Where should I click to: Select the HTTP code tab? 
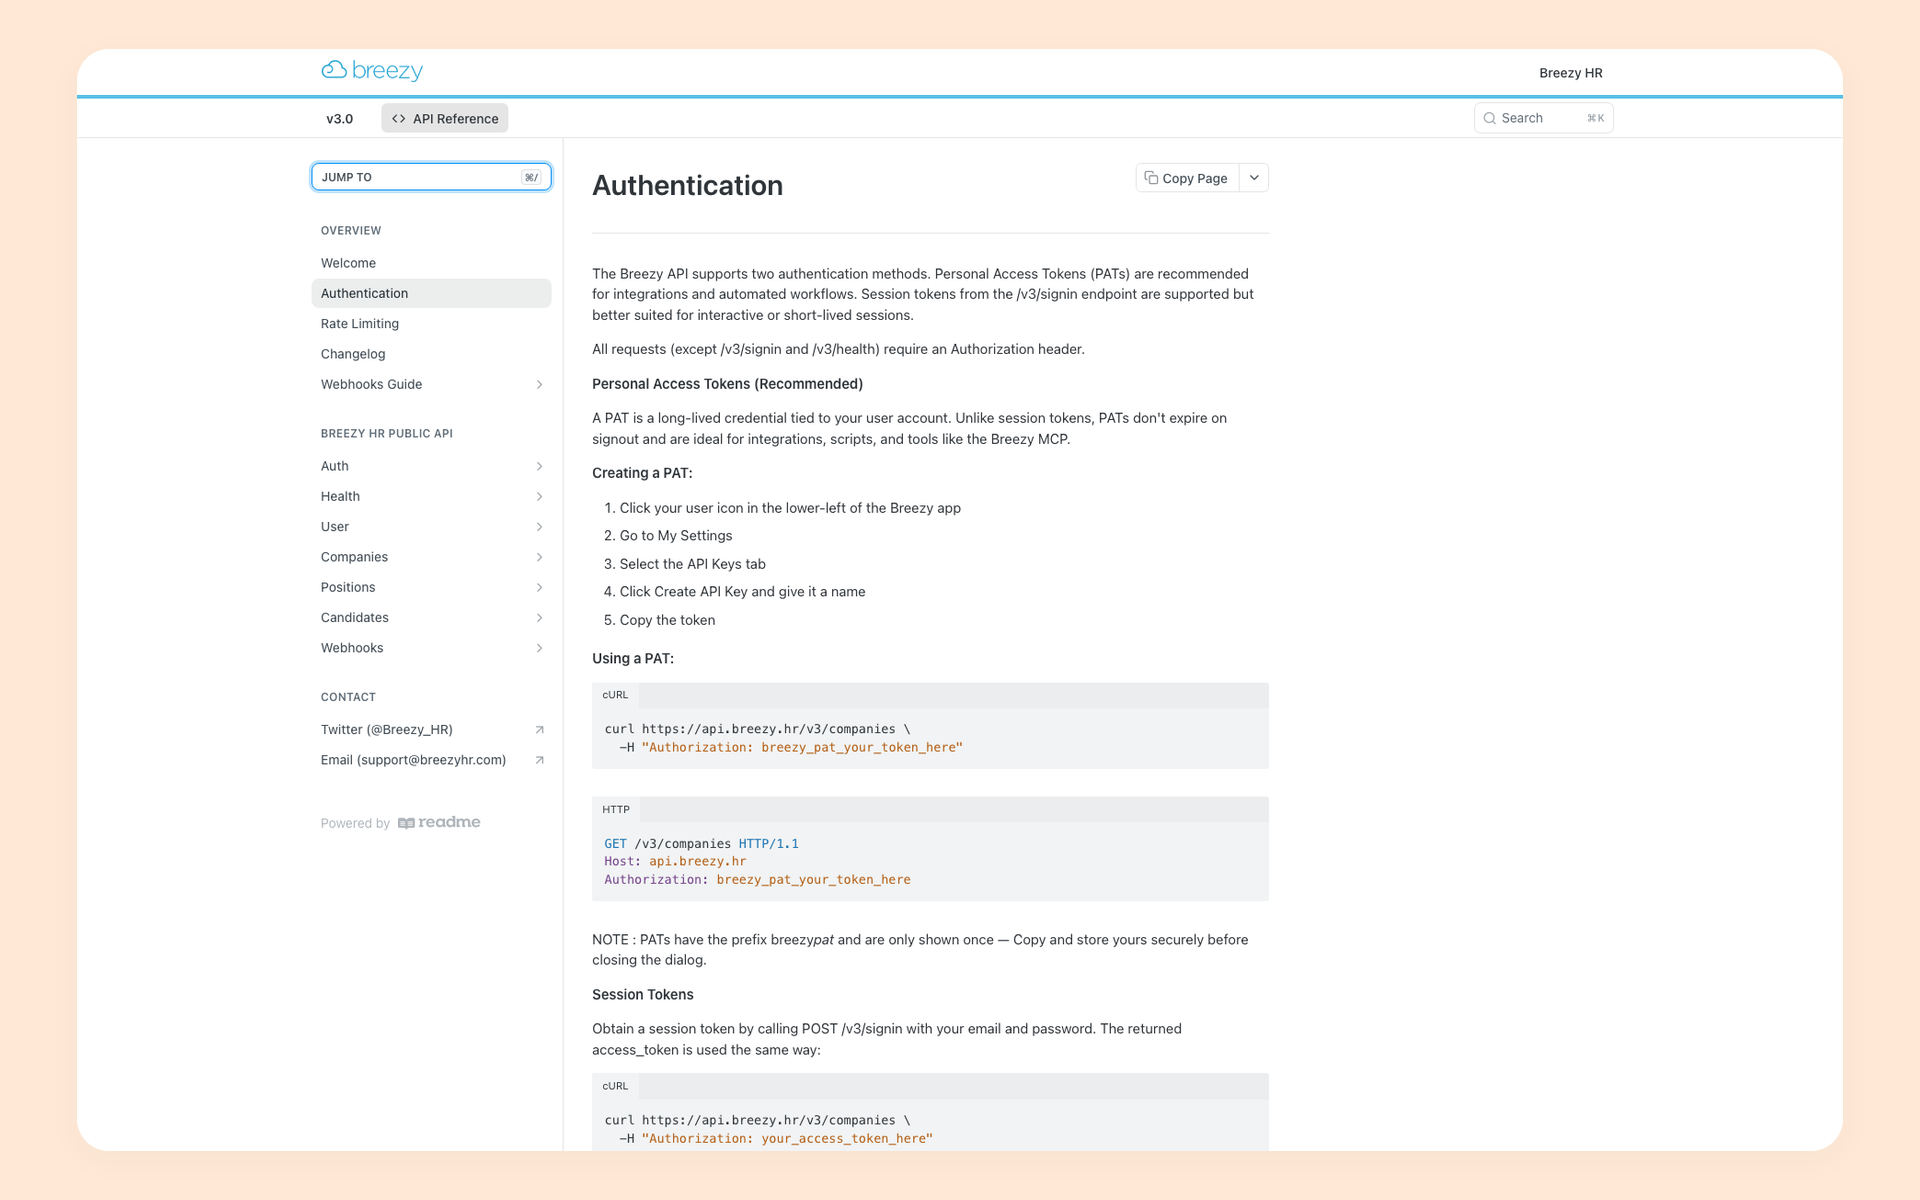pyautogui.click(x=616, y=810)
